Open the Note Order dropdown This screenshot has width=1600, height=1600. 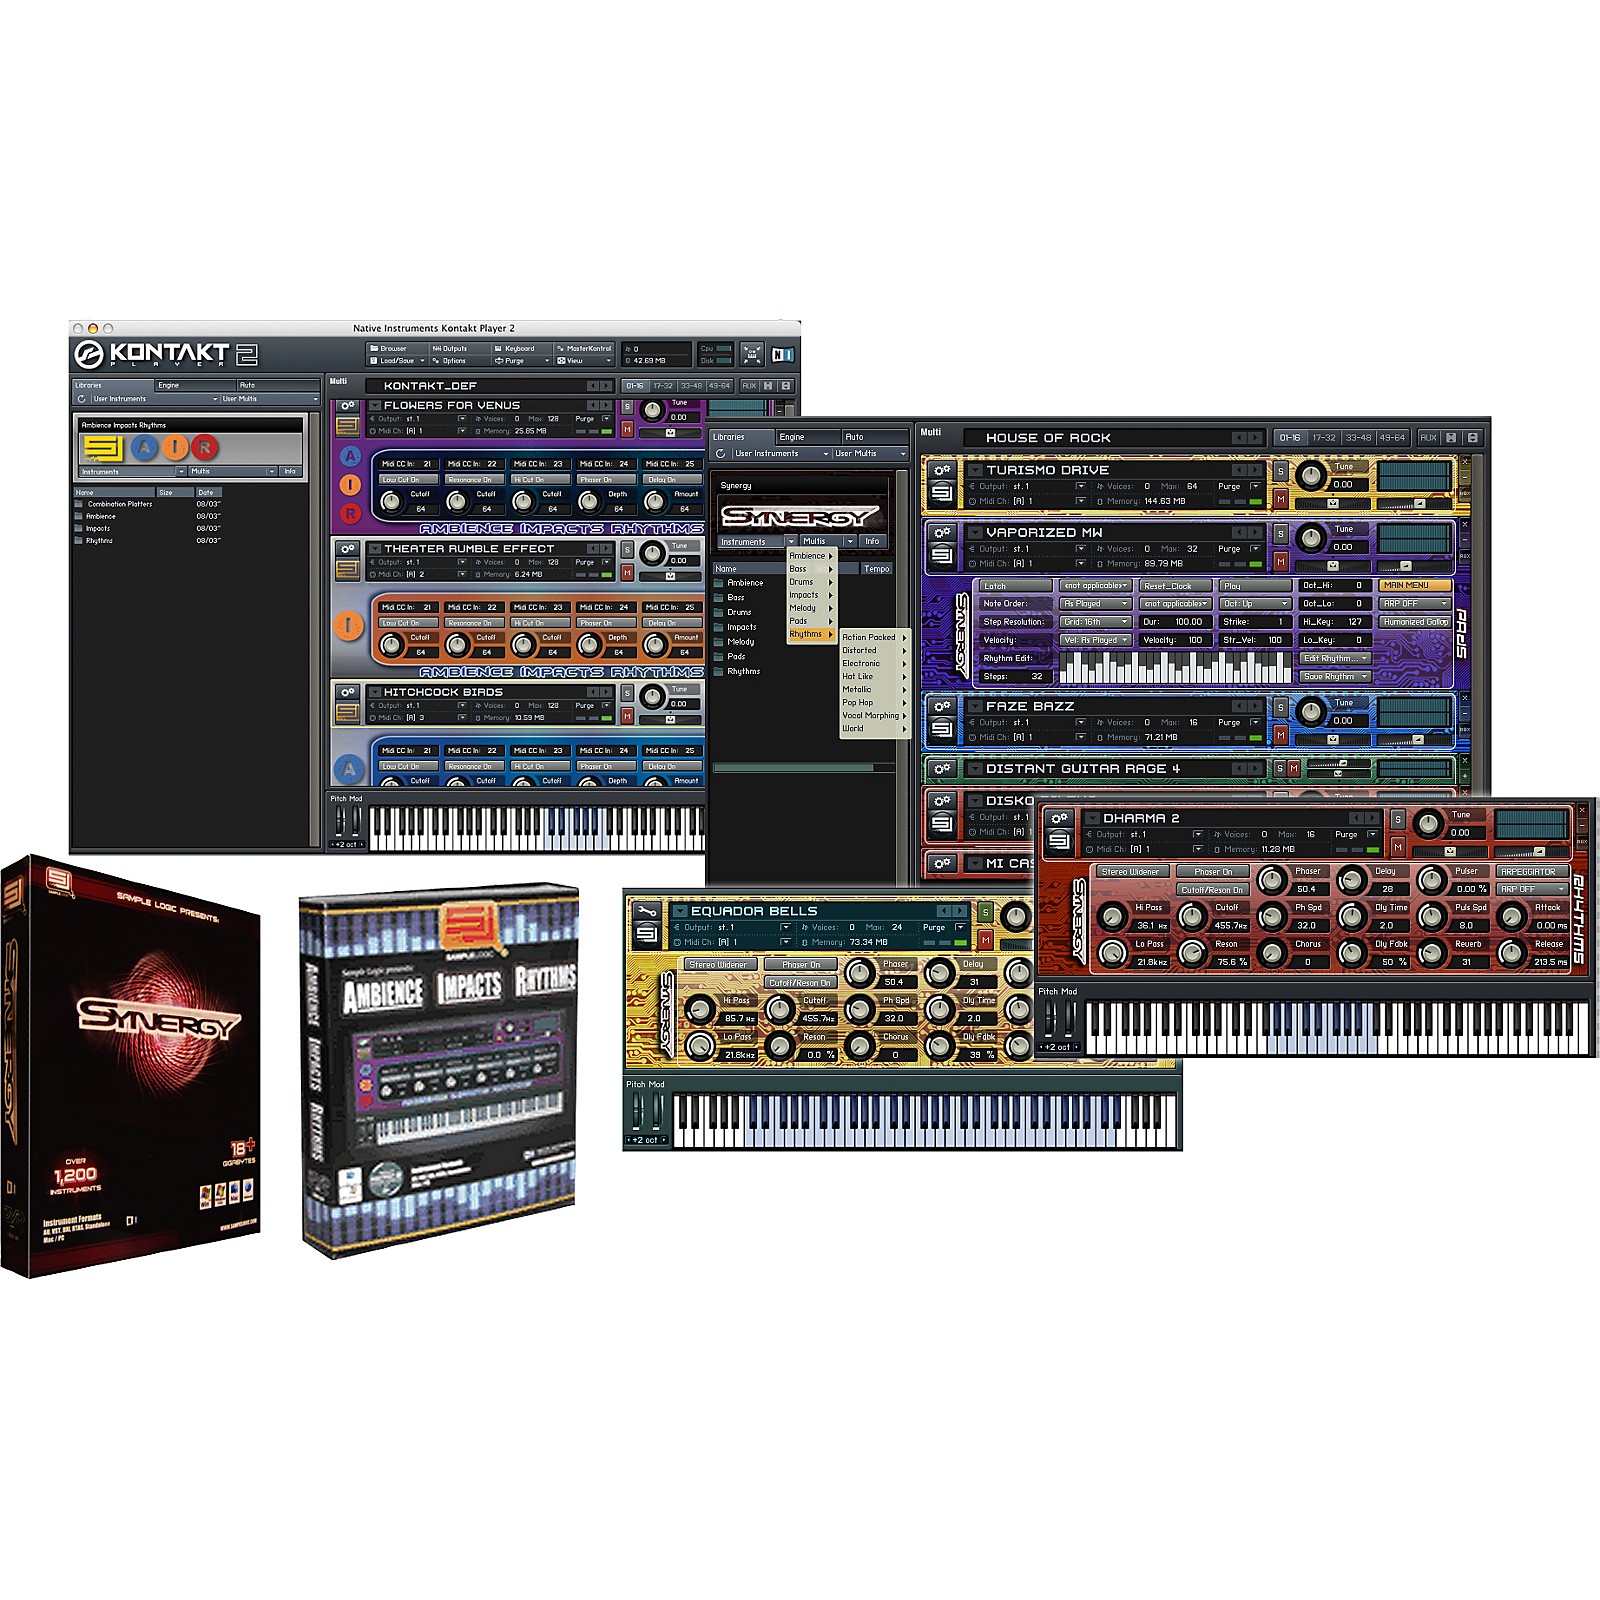pos(1095,603)
